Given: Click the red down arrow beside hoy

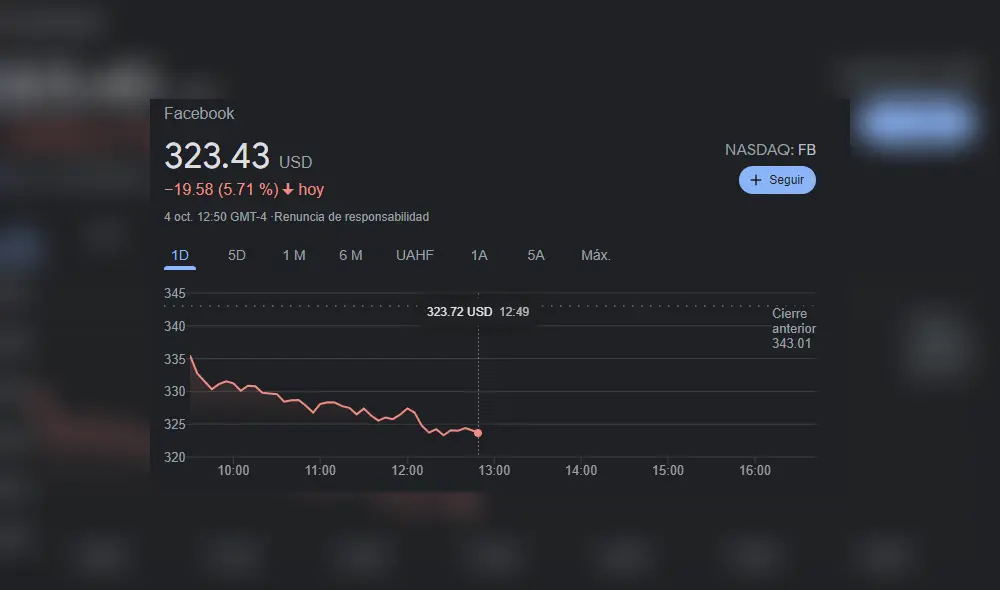Looking at the screenshot, I should coord(288,190).
